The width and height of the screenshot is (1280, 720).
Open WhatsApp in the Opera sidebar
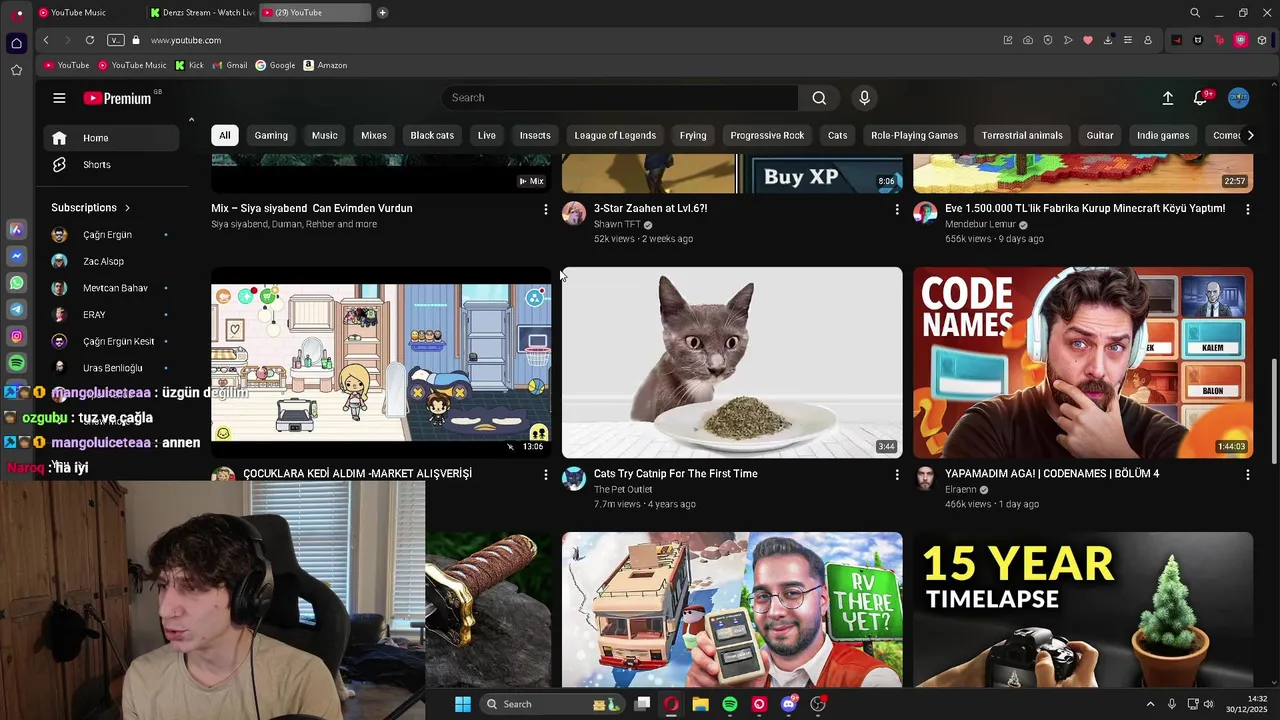coord(16,283)
